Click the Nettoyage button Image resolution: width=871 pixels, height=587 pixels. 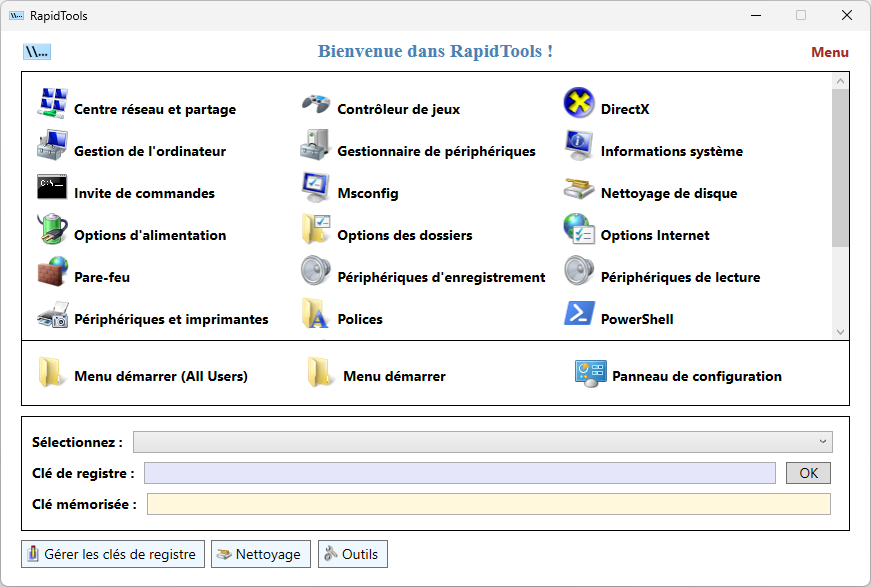(261, 554)
